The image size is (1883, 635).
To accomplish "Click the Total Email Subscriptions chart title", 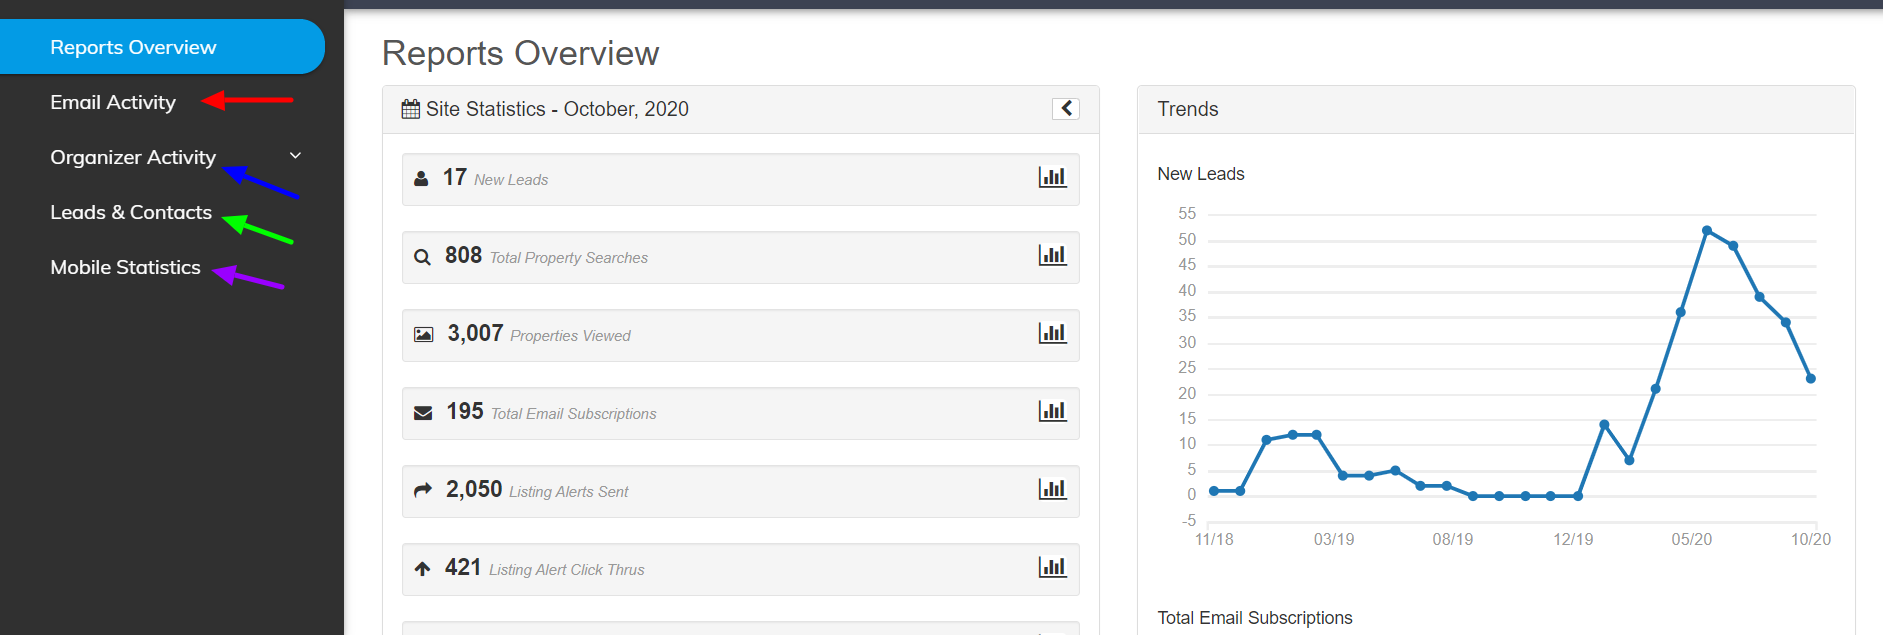I will (x=1255, y=618).
